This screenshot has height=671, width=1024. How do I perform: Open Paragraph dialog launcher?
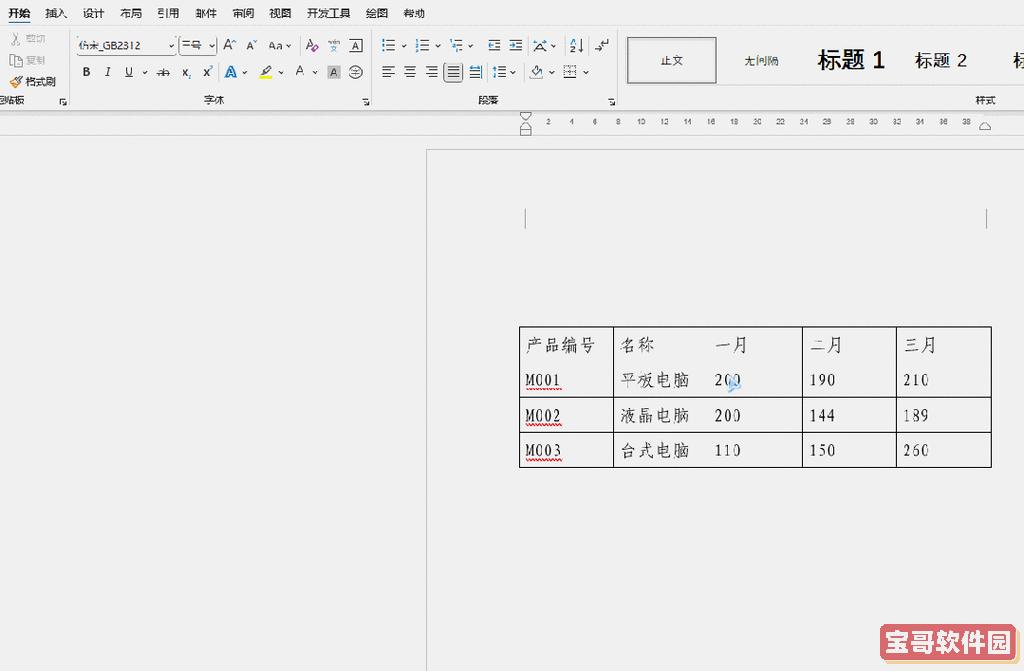pyautogui.click(x=611, y=102)
